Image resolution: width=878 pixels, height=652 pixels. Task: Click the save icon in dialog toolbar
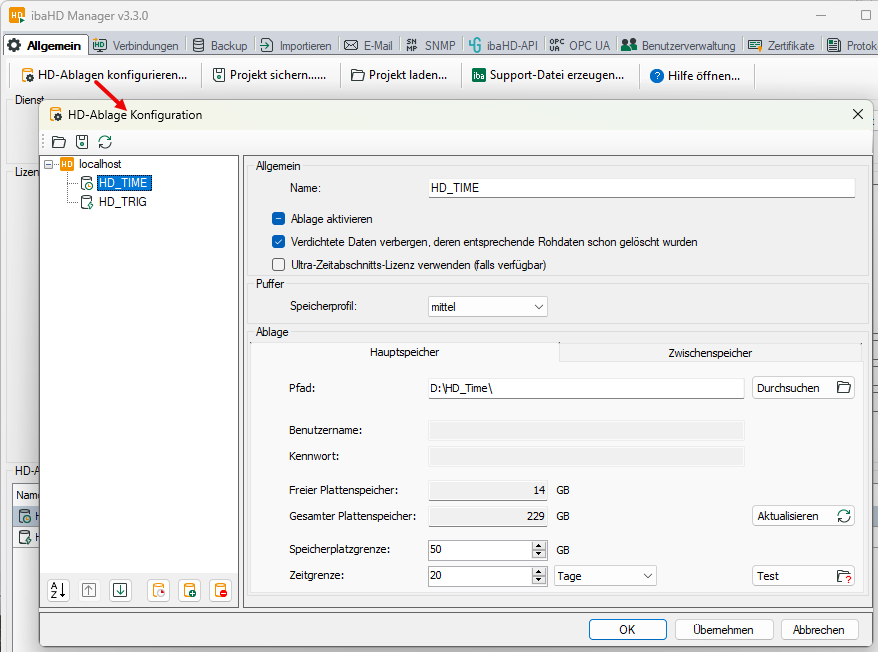point(82,142)
